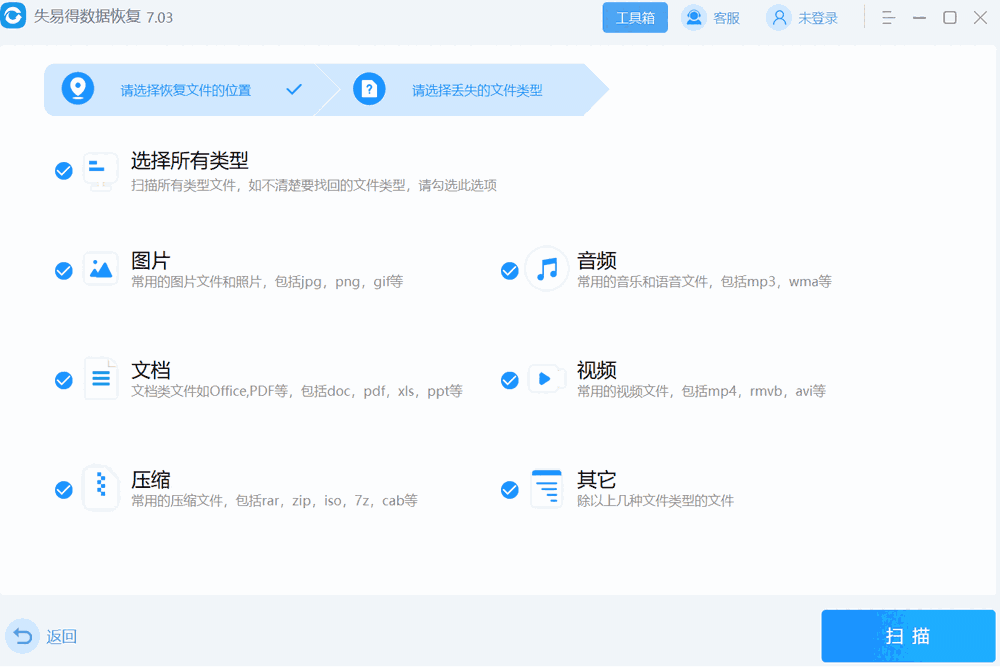The width and height of the screenshot is (1000, 667).
Task: Deselect the 视频 file type checkmark
Action: pyautogui.click(x=509, y=378)
